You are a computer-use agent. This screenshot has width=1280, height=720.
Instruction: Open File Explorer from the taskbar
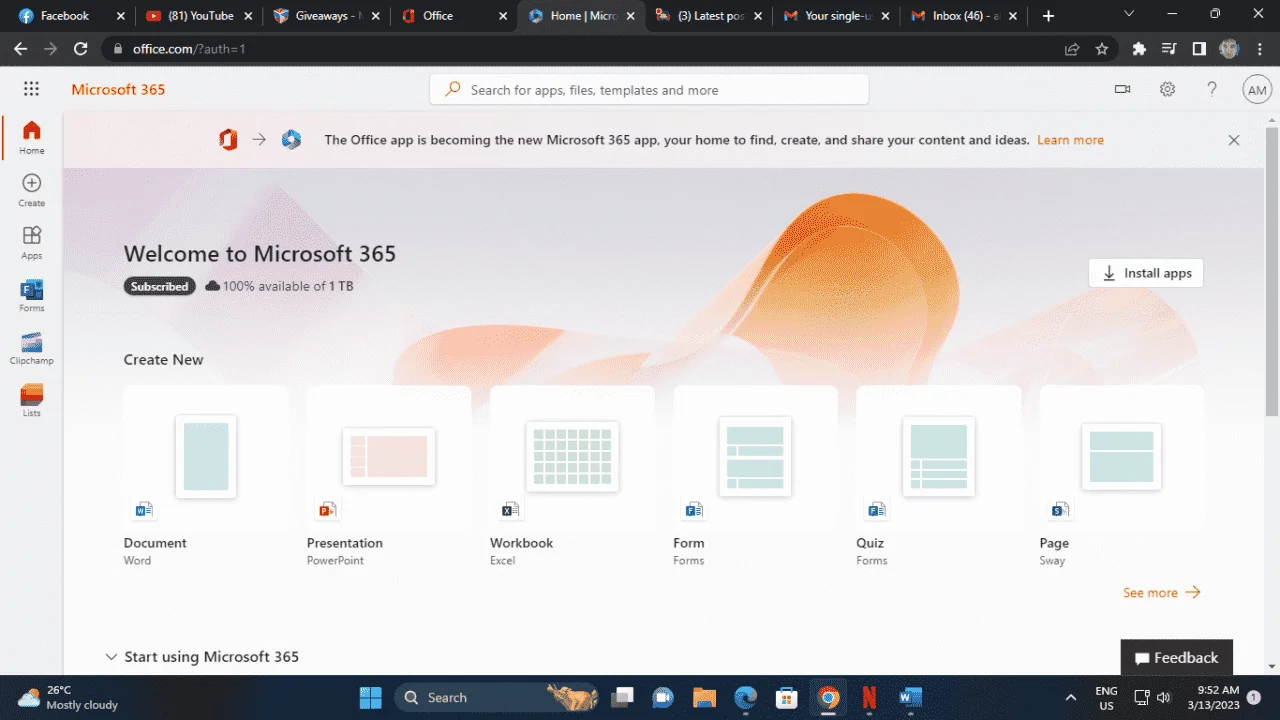[x=704, y=697]
